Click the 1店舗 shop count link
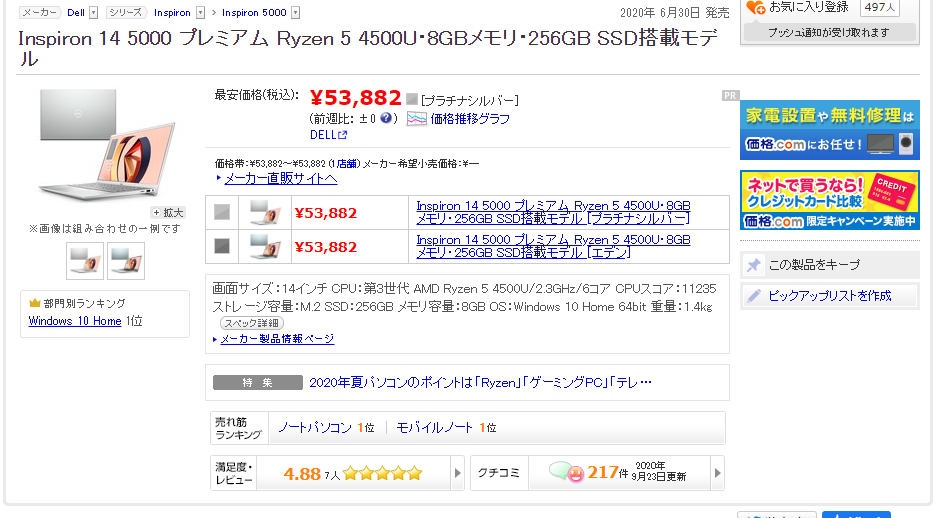 pos(344,163)
